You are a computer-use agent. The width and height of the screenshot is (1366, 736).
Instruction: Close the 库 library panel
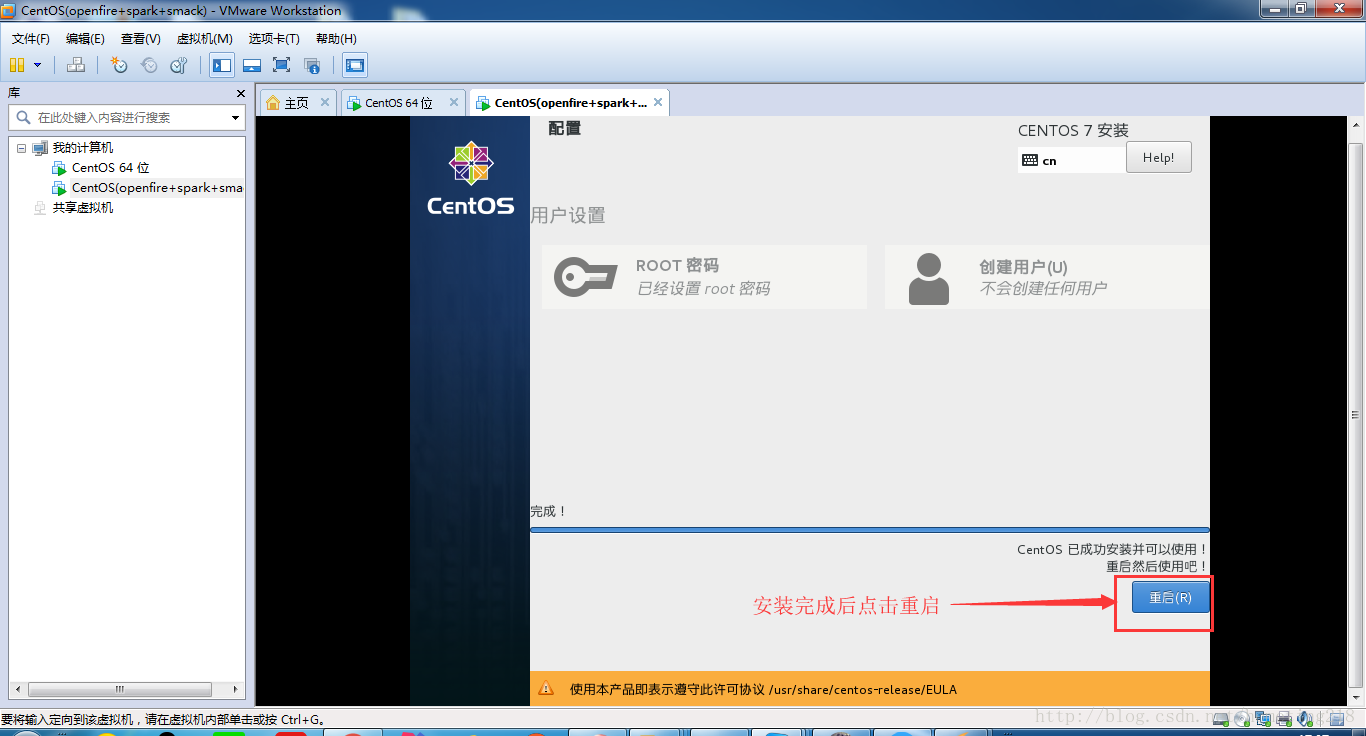(x=240, y=93)
